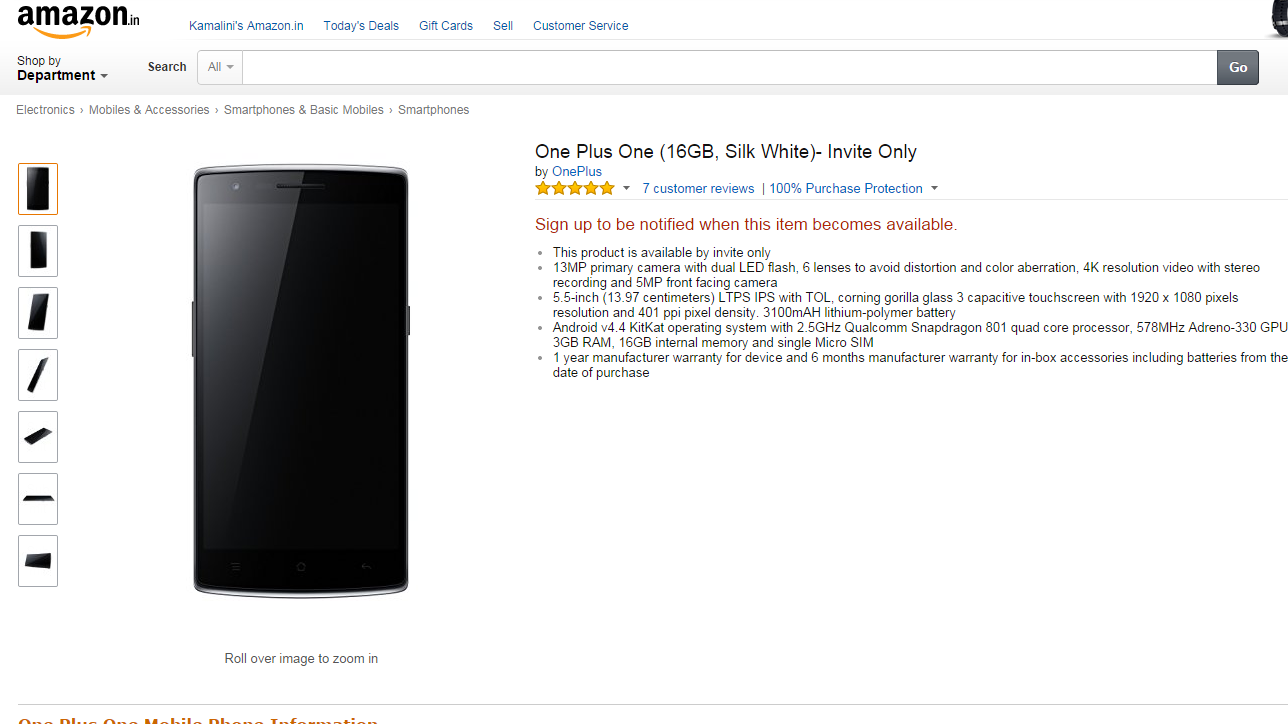Select the first front-view phone thumbnail
Viewport: 1288px width, 724px height.
(x=38, y=189)
